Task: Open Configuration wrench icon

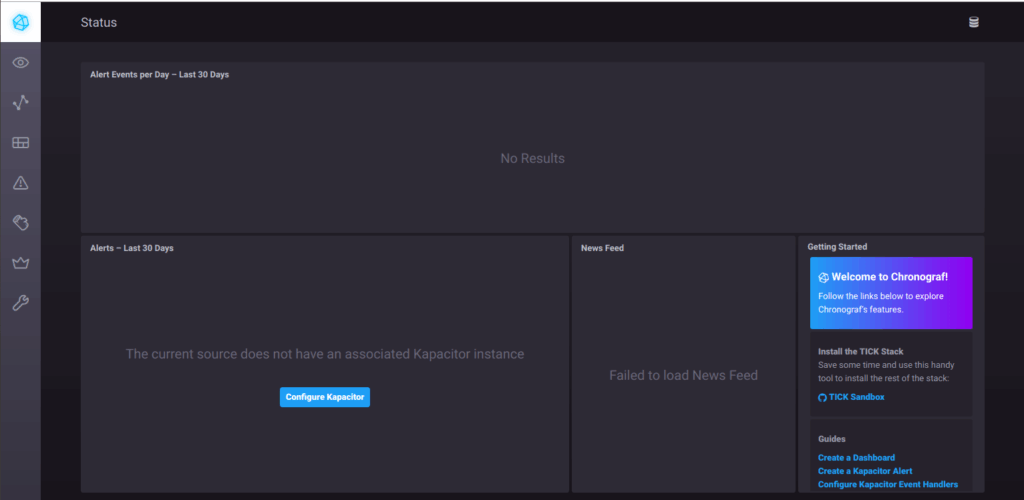Action: pyautogui.click(x=20, y=303)
